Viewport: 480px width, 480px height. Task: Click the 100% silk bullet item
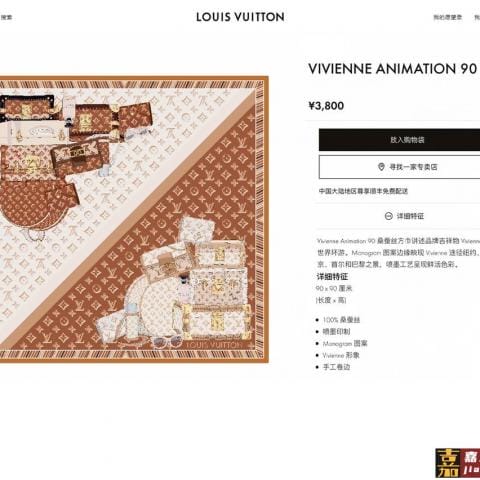341,320
